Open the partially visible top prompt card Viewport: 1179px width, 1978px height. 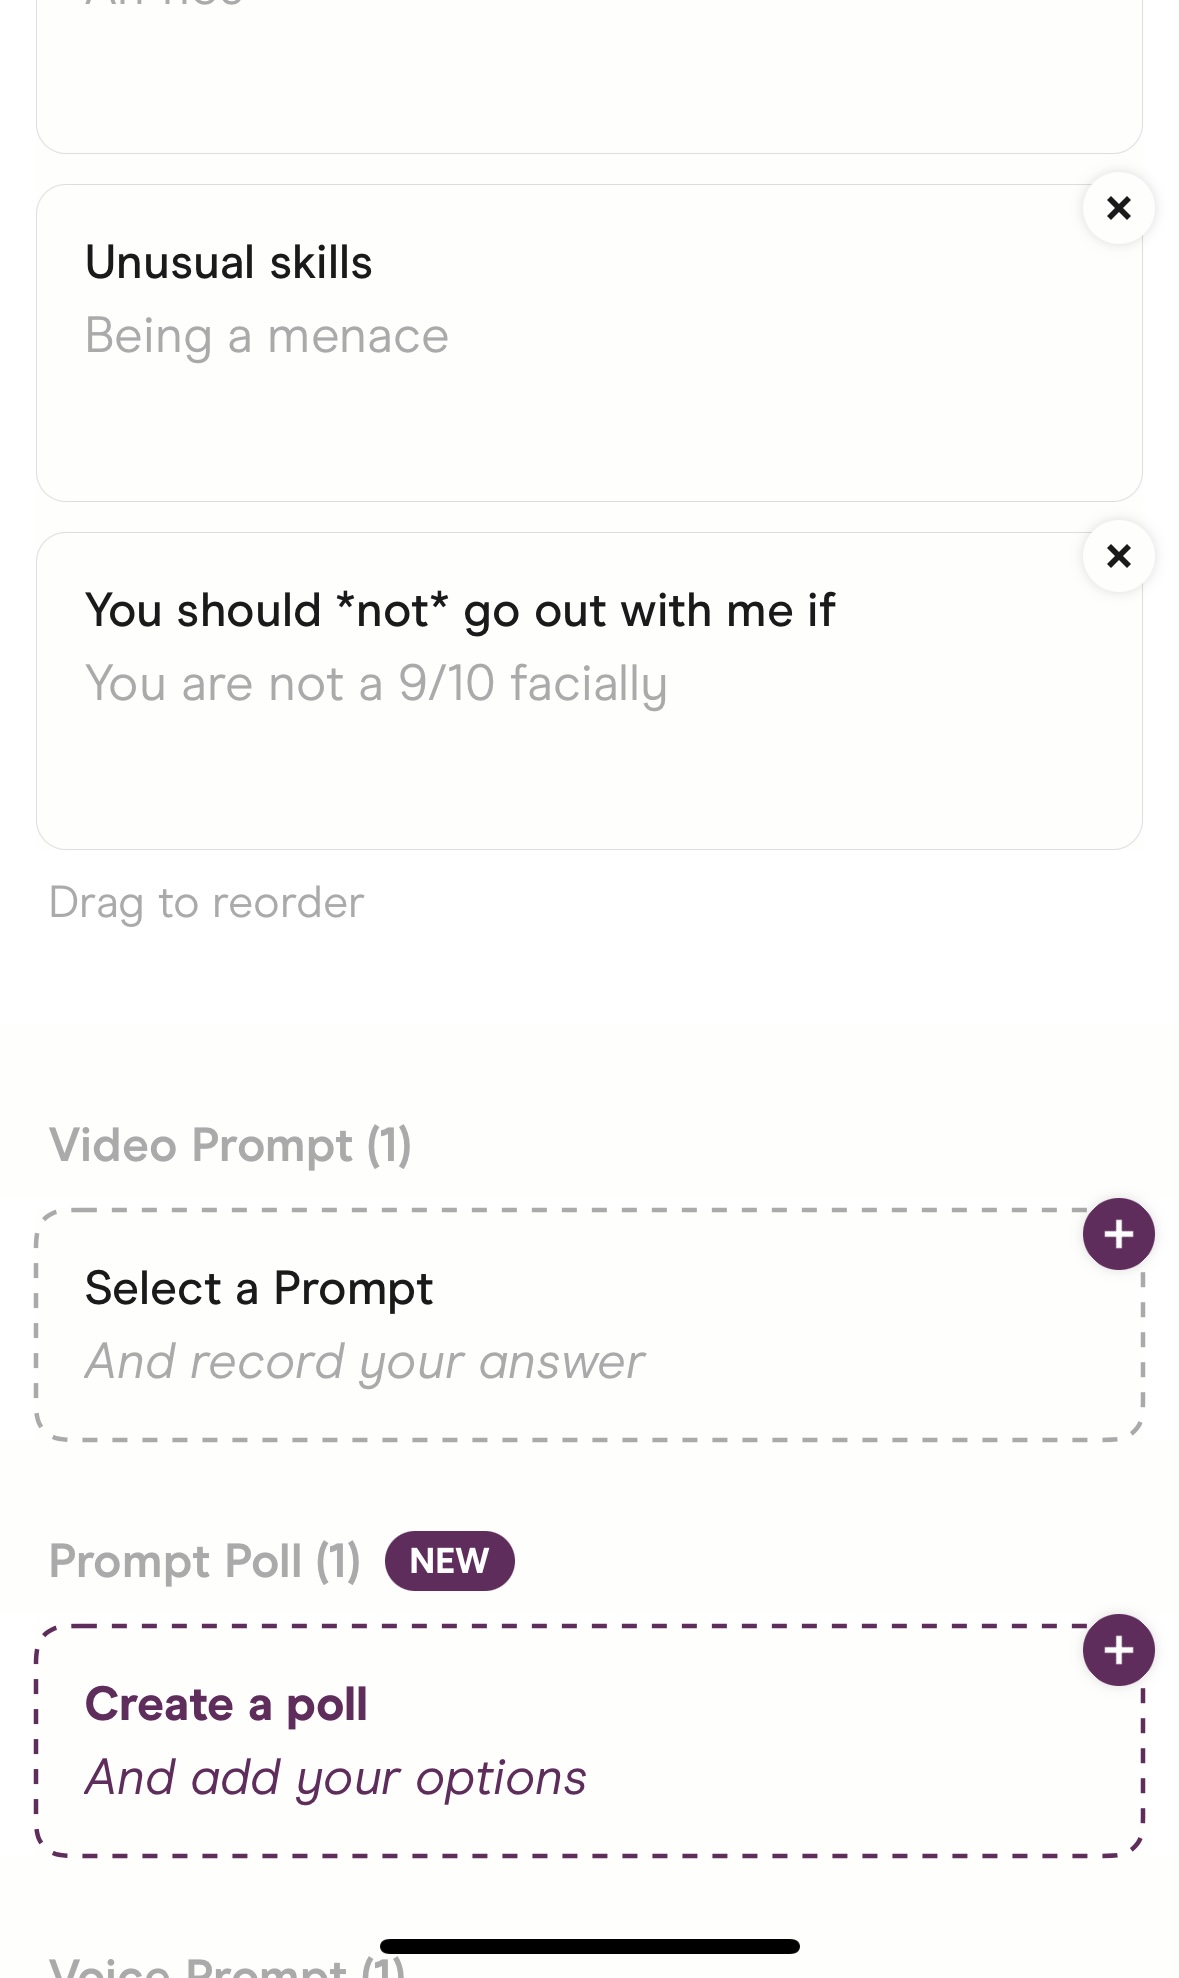point(589,76)
